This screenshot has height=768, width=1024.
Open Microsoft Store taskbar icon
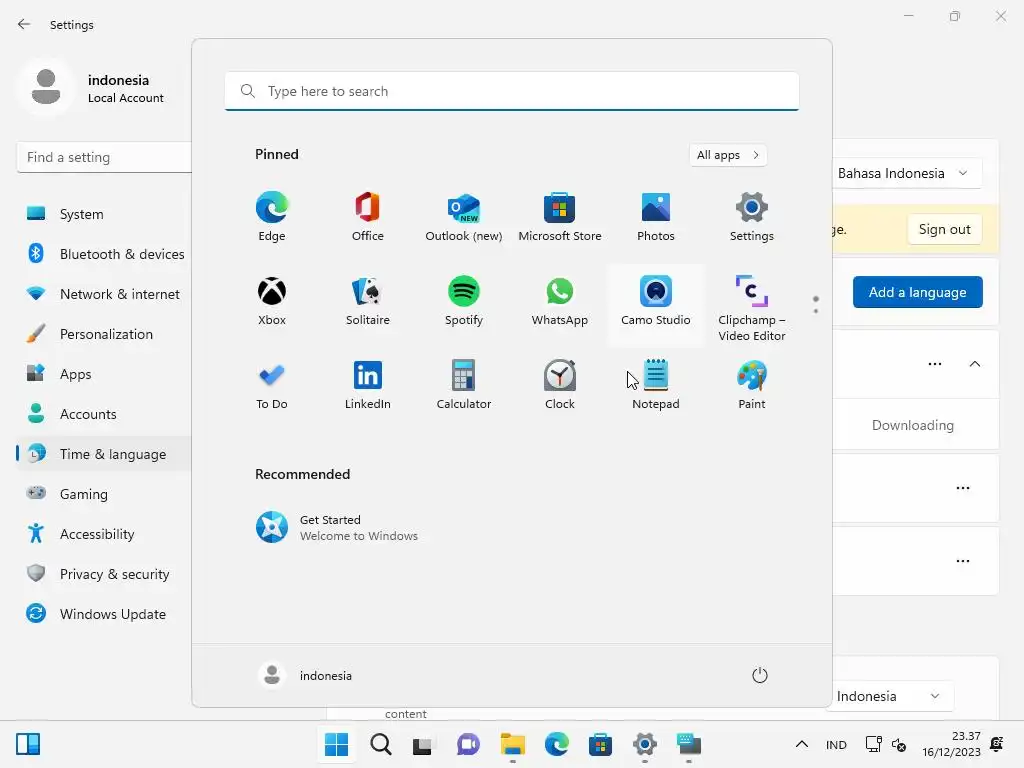(x=600, y=744)
